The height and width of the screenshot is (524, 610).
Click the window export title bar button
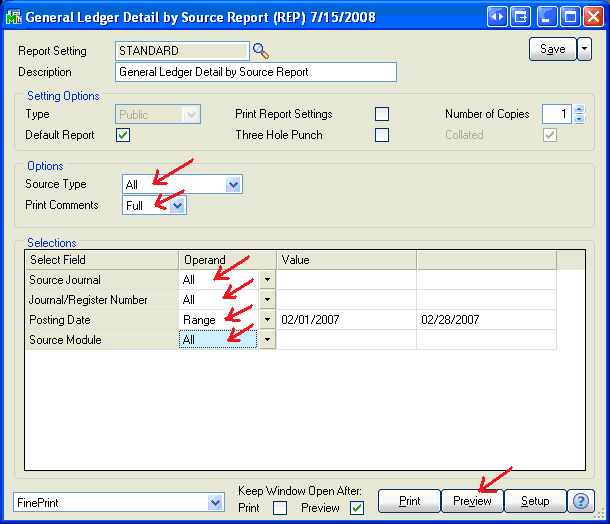[x=520, y=17]
